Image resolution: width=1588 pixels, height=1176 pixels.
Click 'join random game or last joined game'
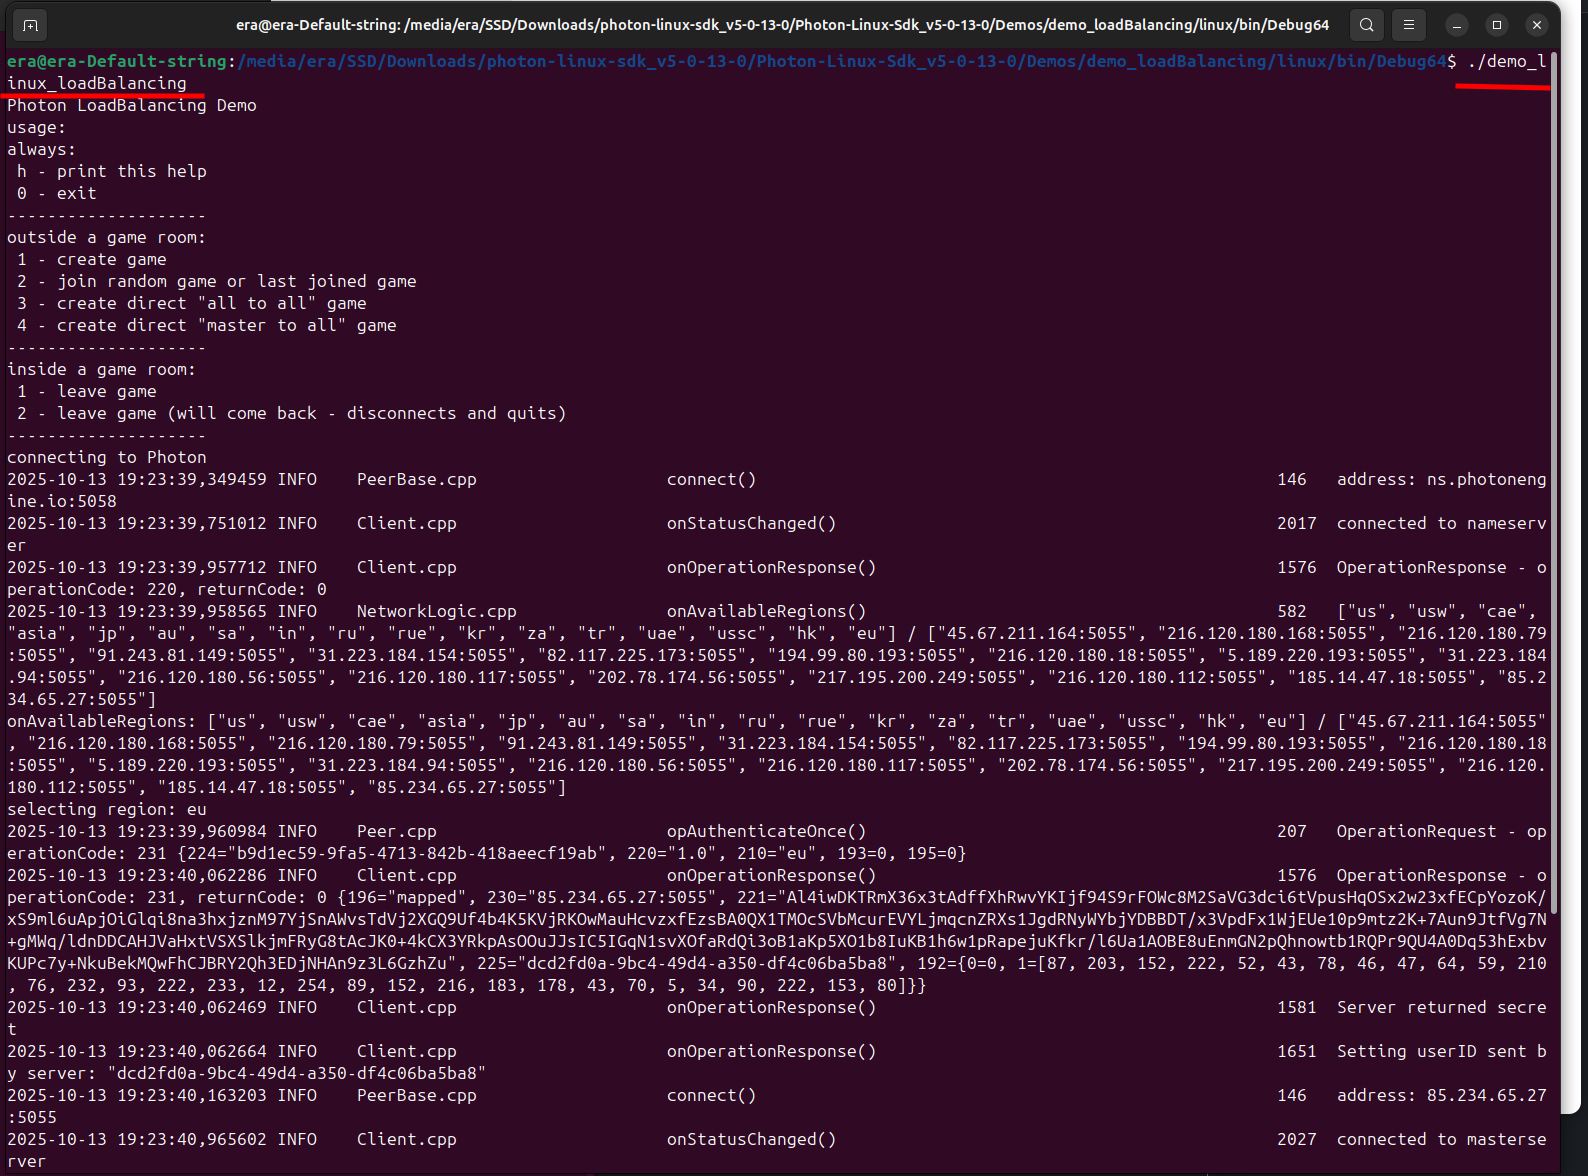[236, 281]
